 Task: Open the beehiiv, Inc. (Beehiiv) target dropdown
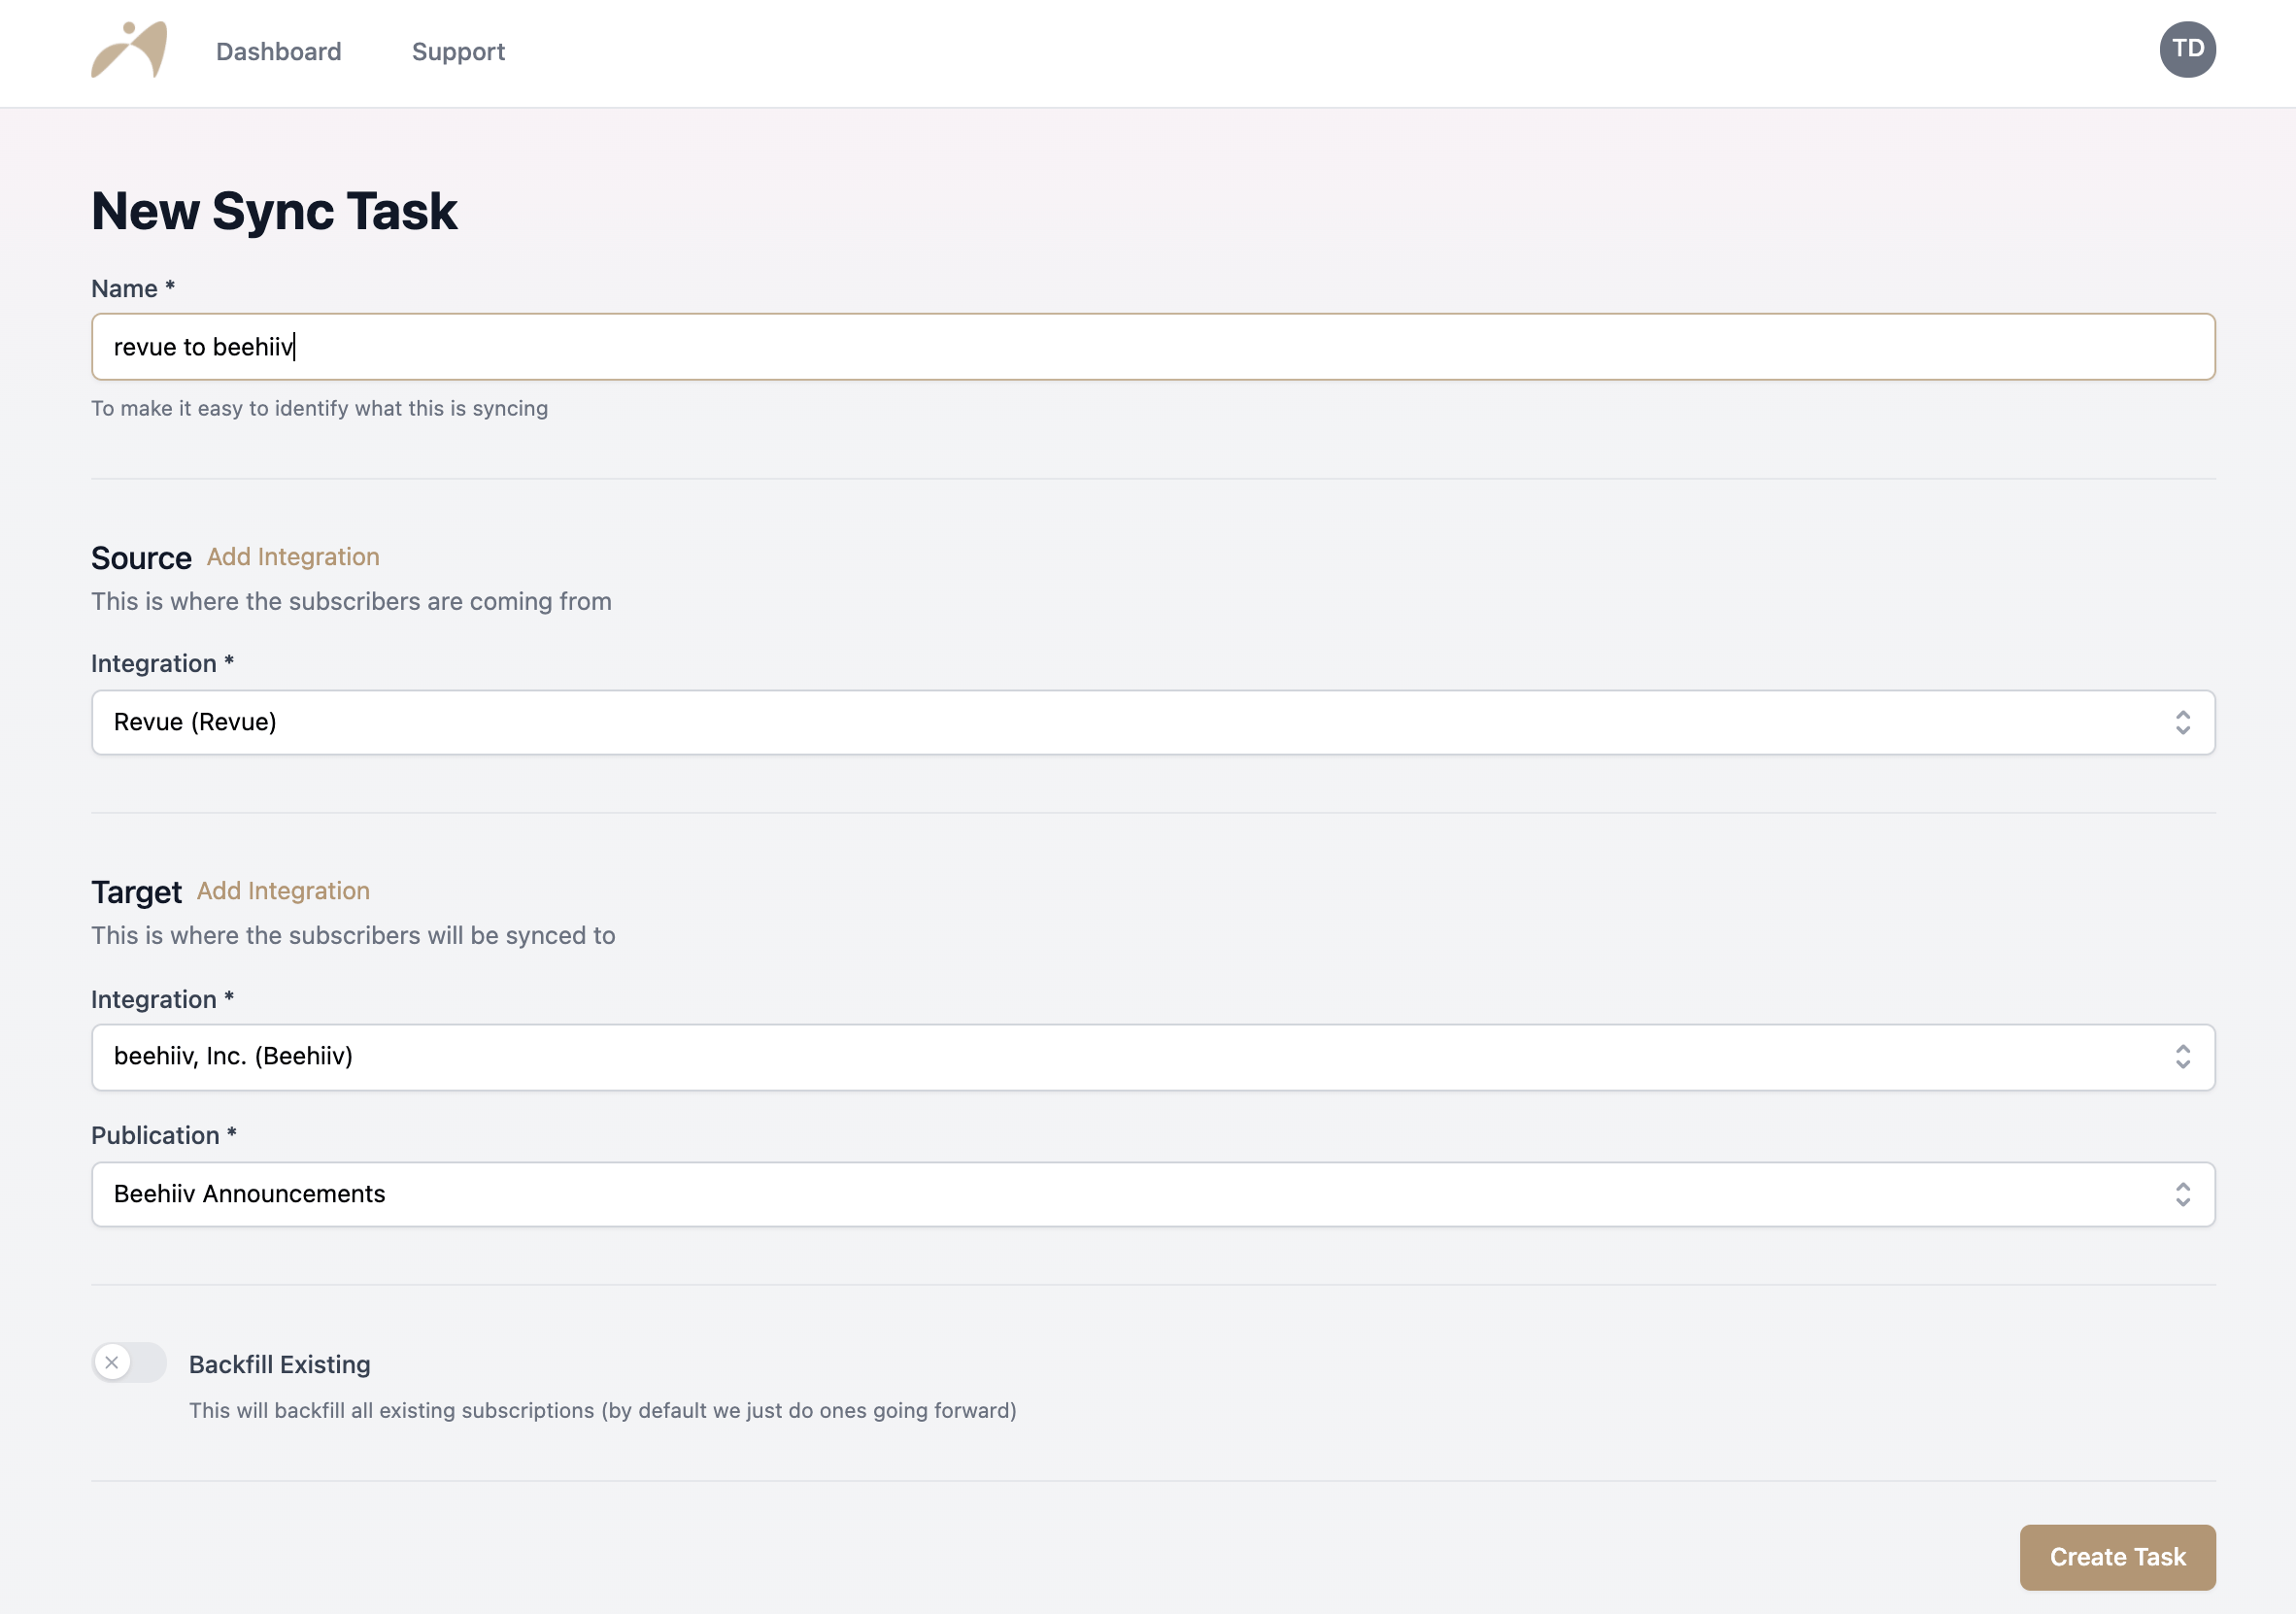[1153, 1056]
